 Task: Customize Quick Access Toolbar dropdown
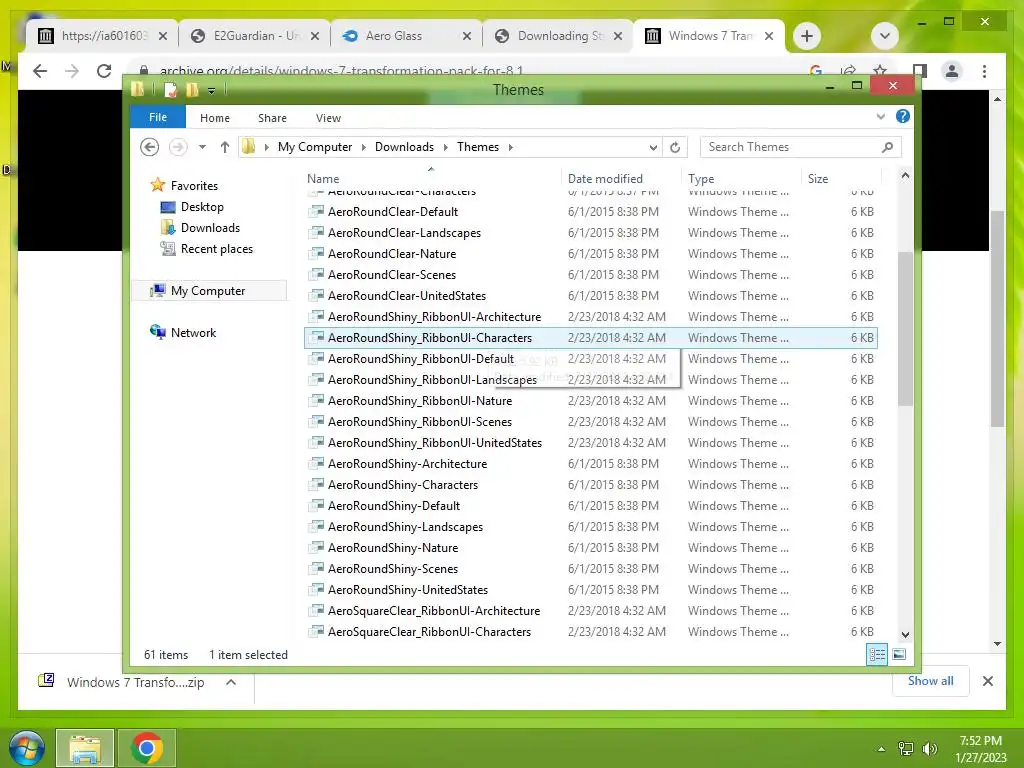(x=212, y=91)
